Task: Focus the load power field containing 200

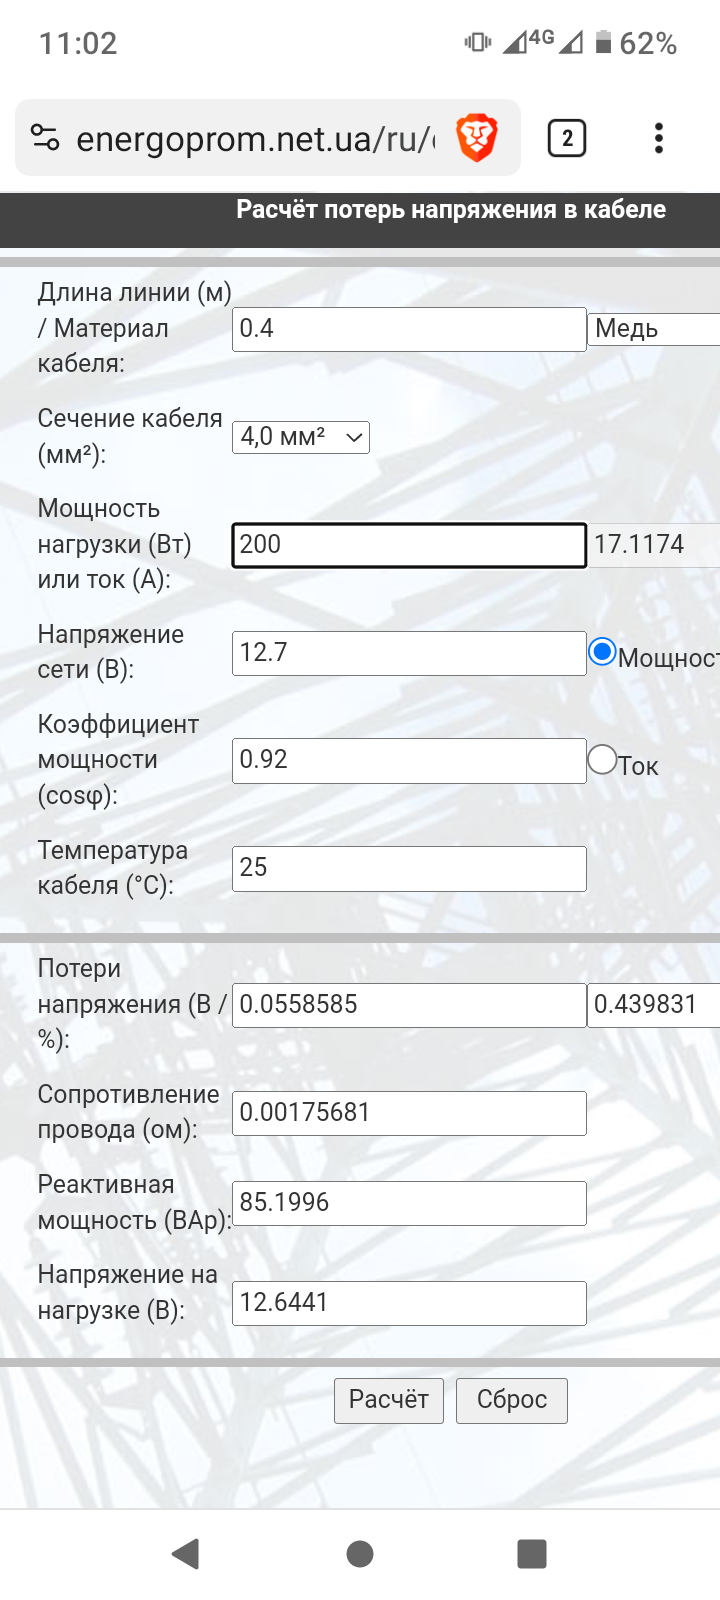Action: 409,545
